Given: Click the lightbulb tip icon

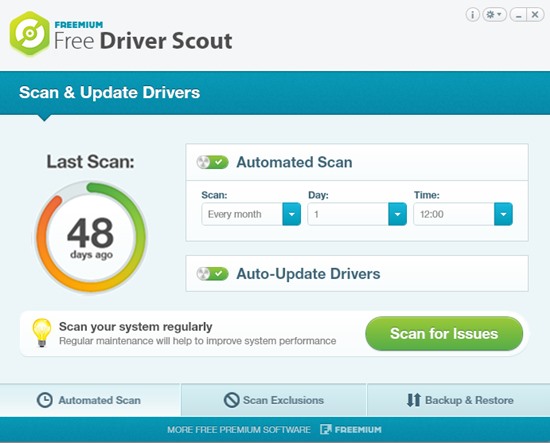Looking at the screenshot, I should click(x=42, y=333).
